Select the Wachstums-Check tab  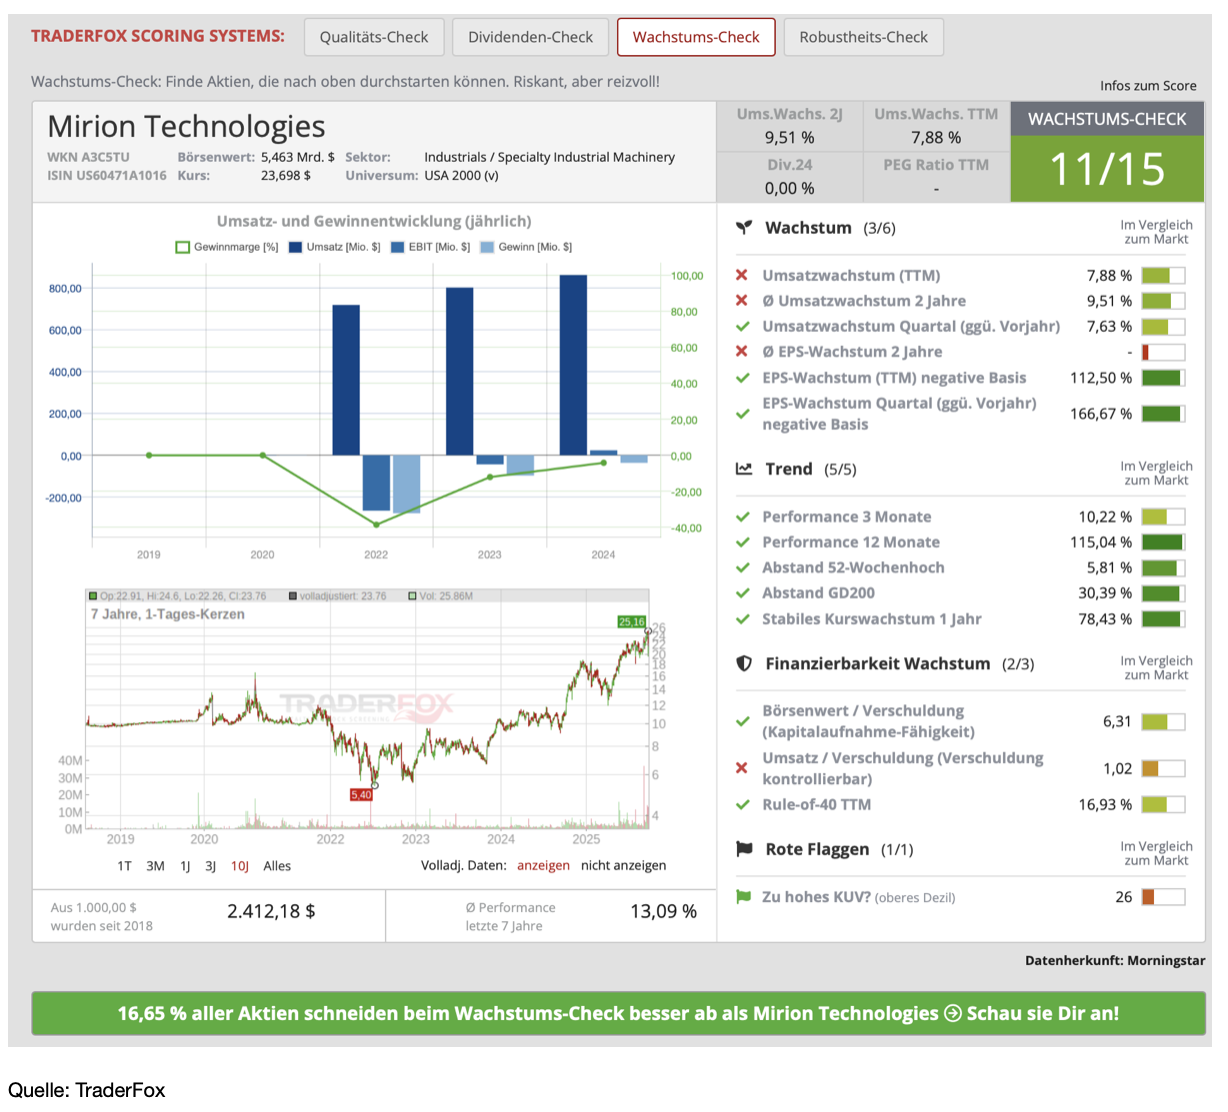(x=696, y=37)
